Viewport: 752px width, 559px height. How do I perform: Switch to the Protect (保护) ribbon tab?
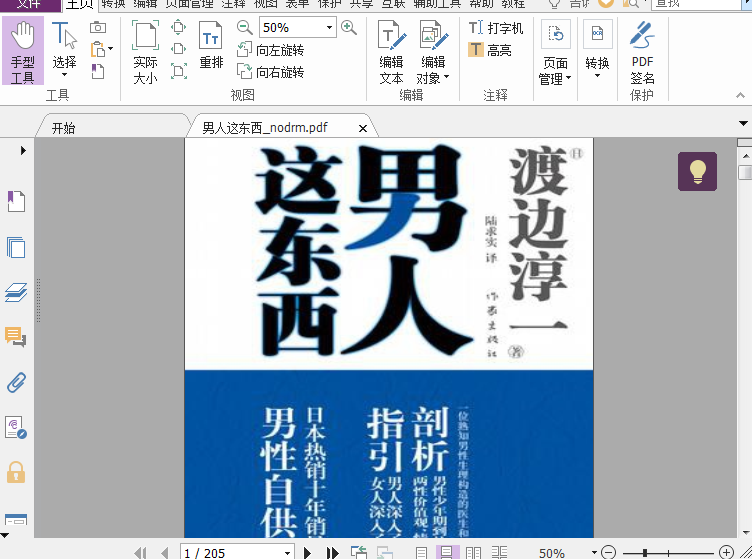pyautogui.click(x=329, y=4)
